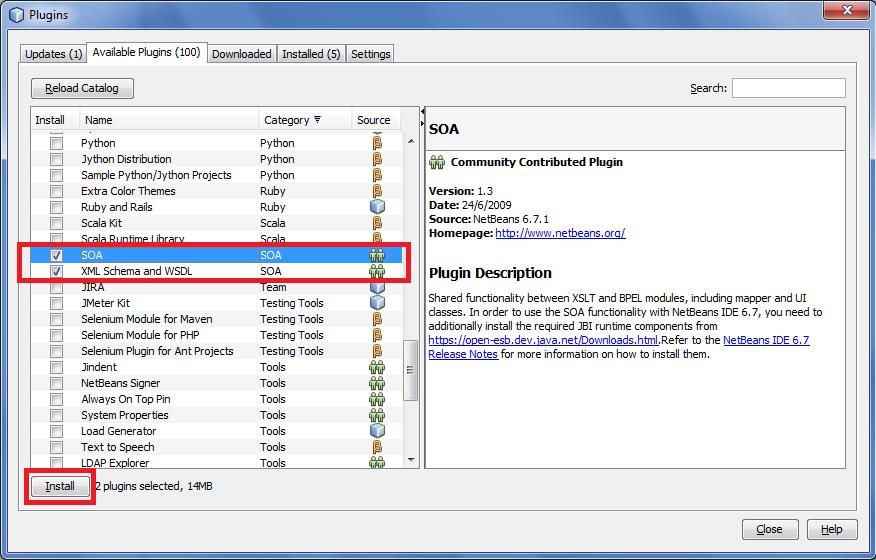Click source icon for Selenium Plugin for Ant Projects
The height and width of the screenshot is (560, 876).
click(377, 351)
